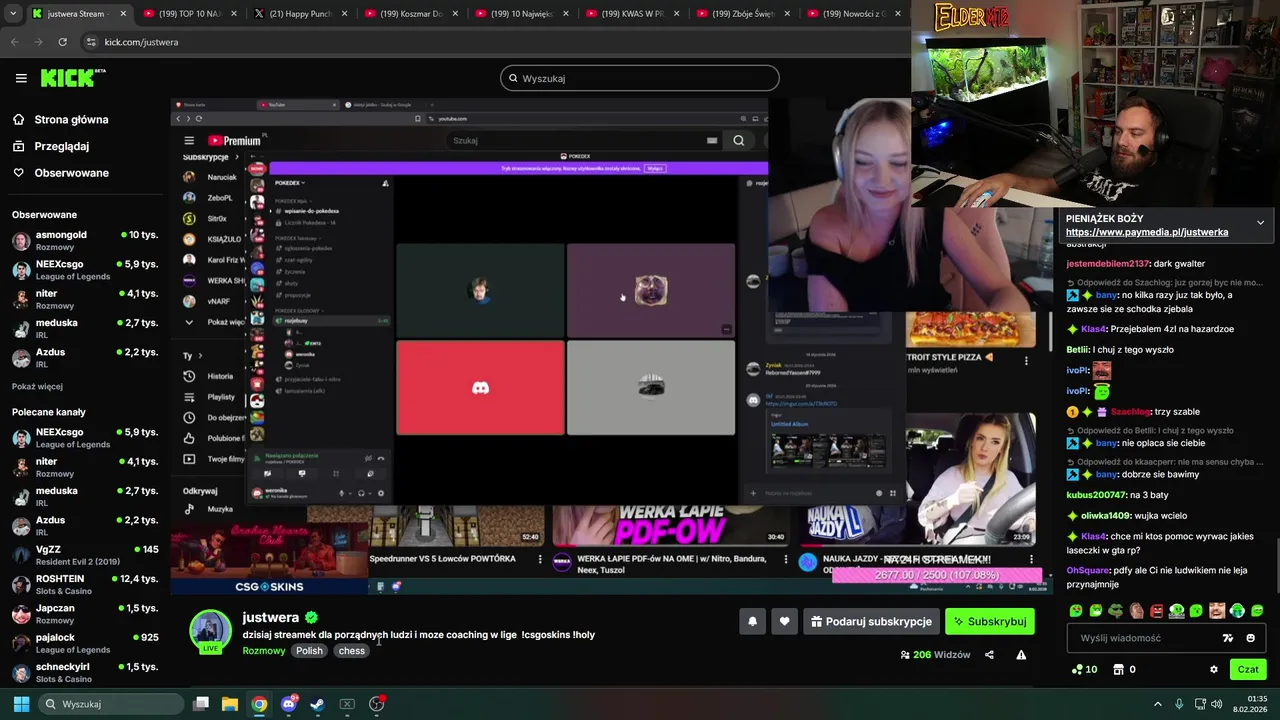Expand Pokaż więcej in Obserwowane
This screenshot has height=720, width=1280.
pos(37,386)
